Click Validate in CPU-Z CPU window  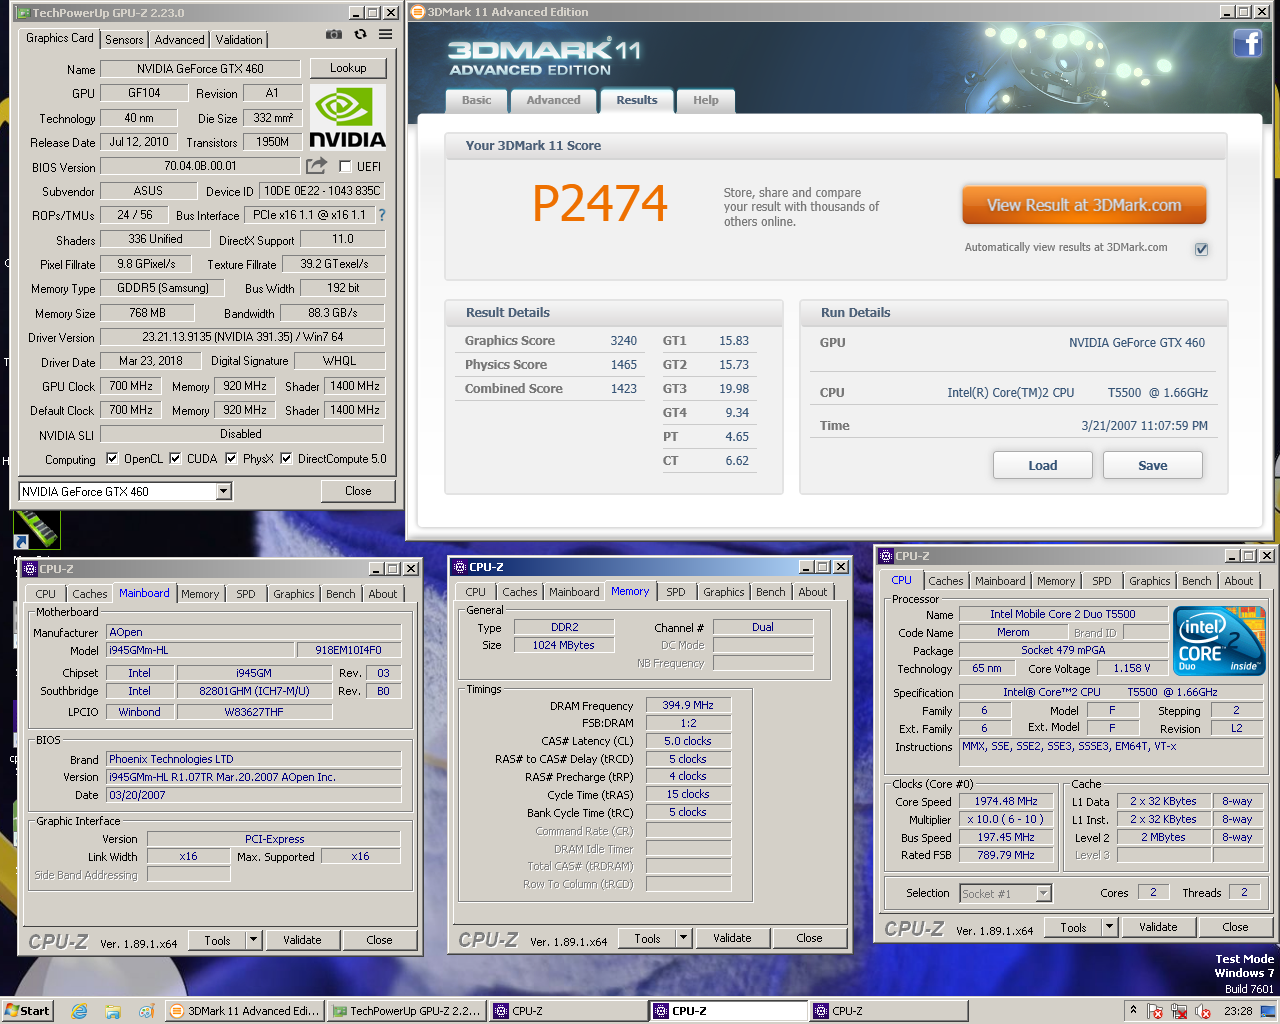click(1158, 927)
